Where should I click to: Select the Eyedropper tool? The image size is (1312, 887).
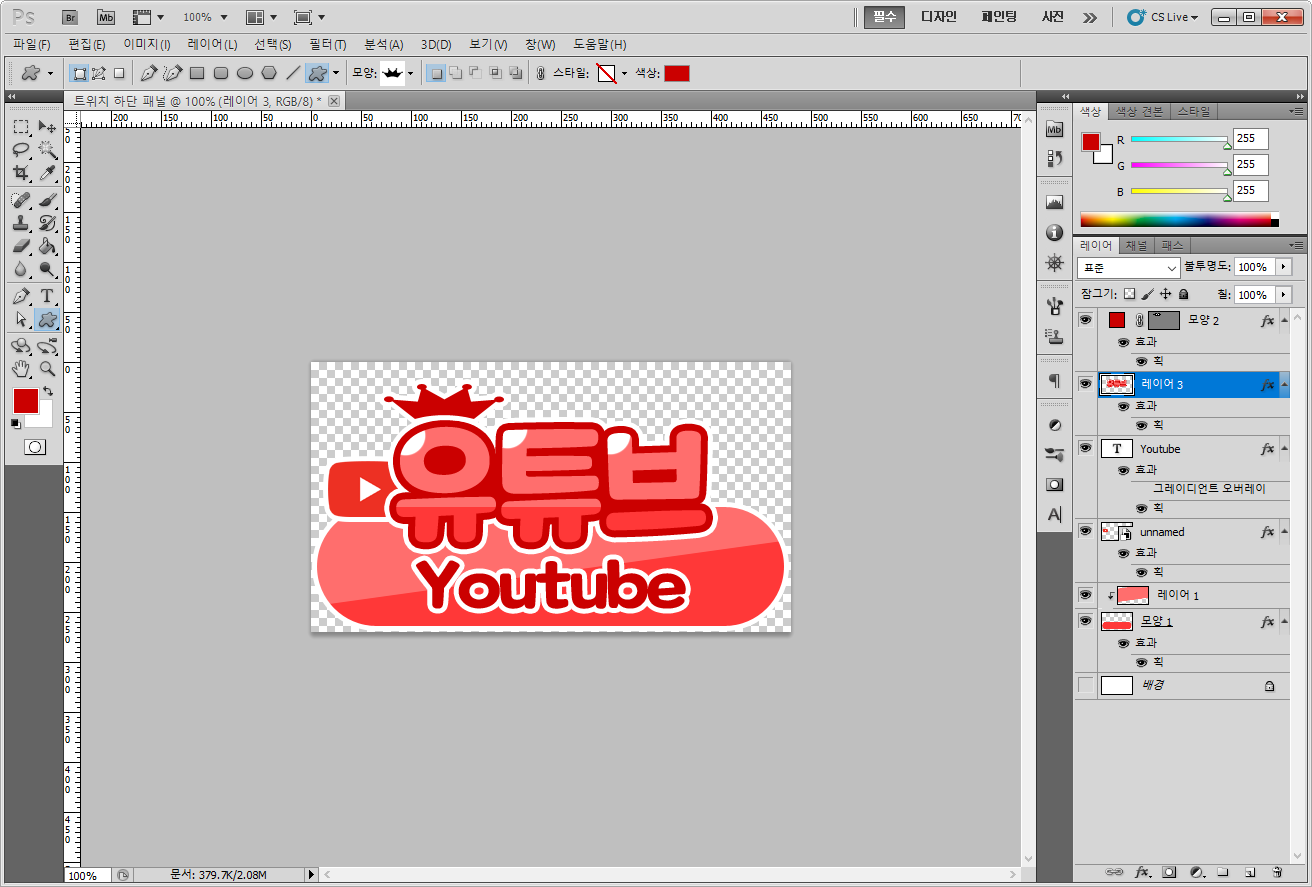tap(47, 172)
